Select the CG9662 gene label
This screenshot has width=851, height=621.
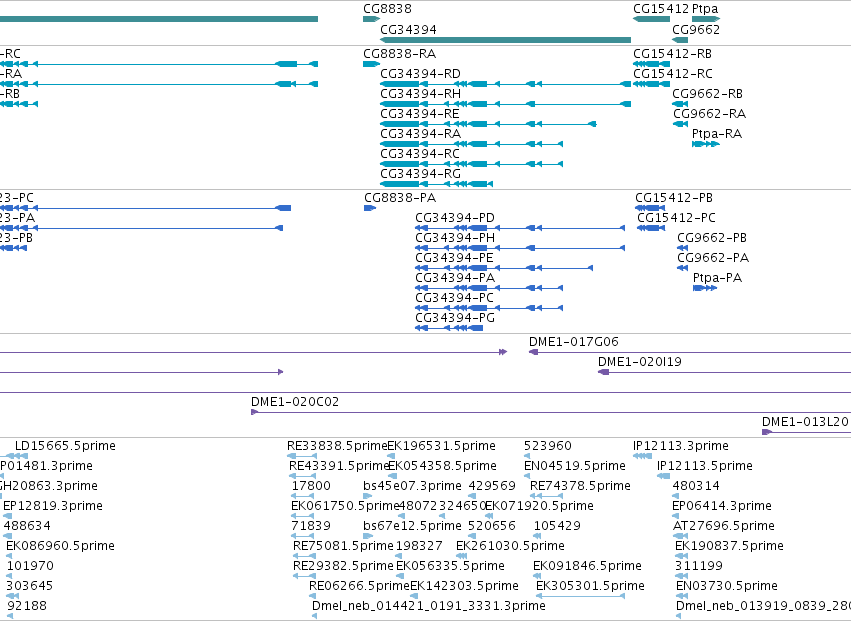(x=696, y=29)
